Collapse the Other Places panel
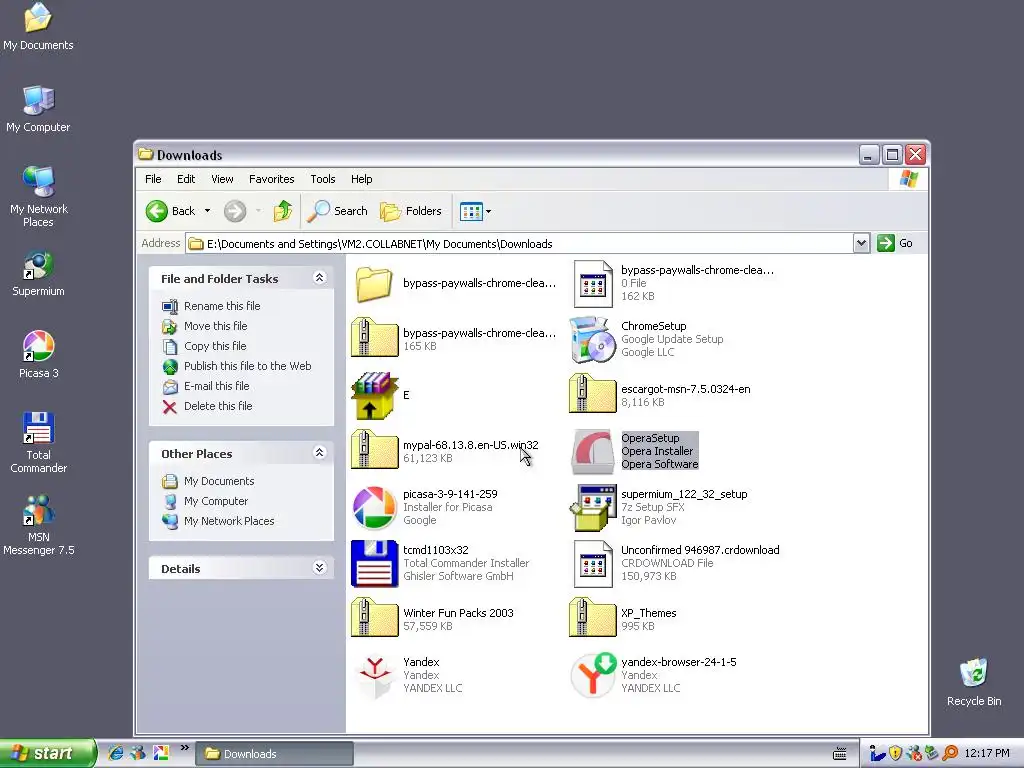 [x=319, y=453]
